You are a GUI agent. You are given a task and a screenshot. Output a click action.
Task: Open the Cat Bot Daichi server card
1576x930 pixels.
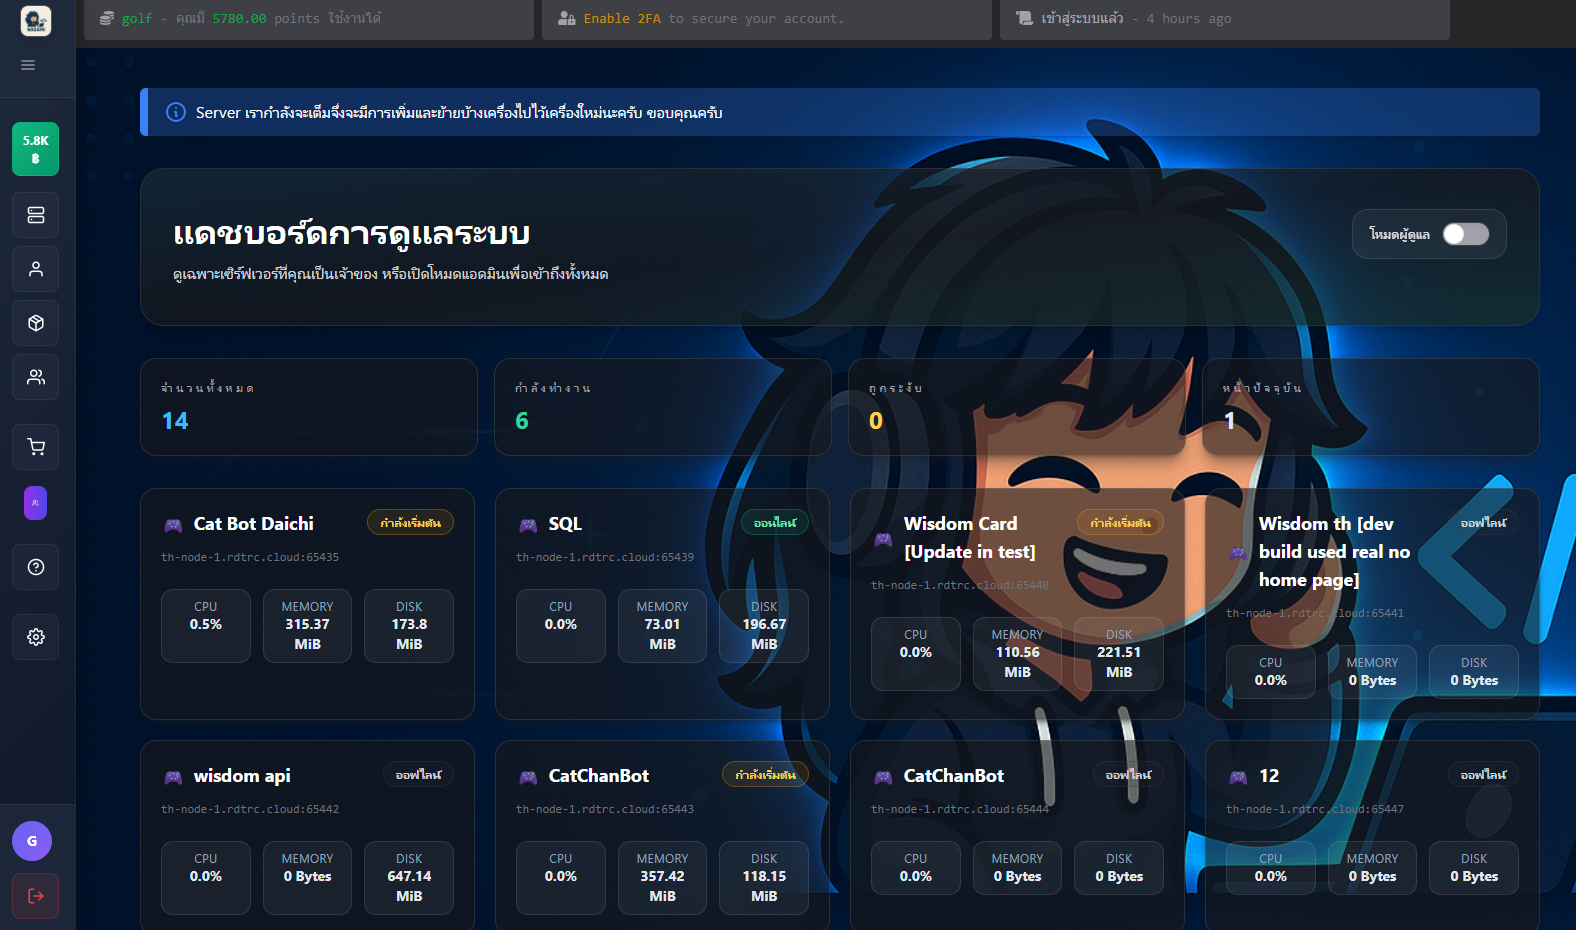point(253,524)
